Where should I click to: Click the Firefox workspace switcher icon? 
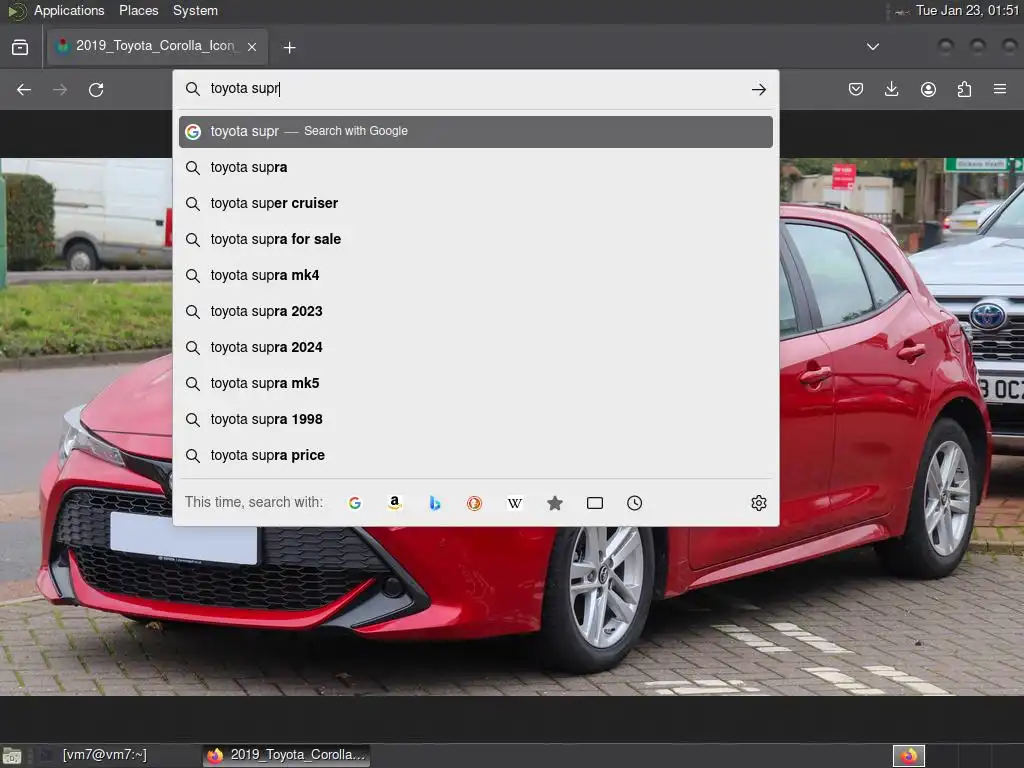(909, 756)
